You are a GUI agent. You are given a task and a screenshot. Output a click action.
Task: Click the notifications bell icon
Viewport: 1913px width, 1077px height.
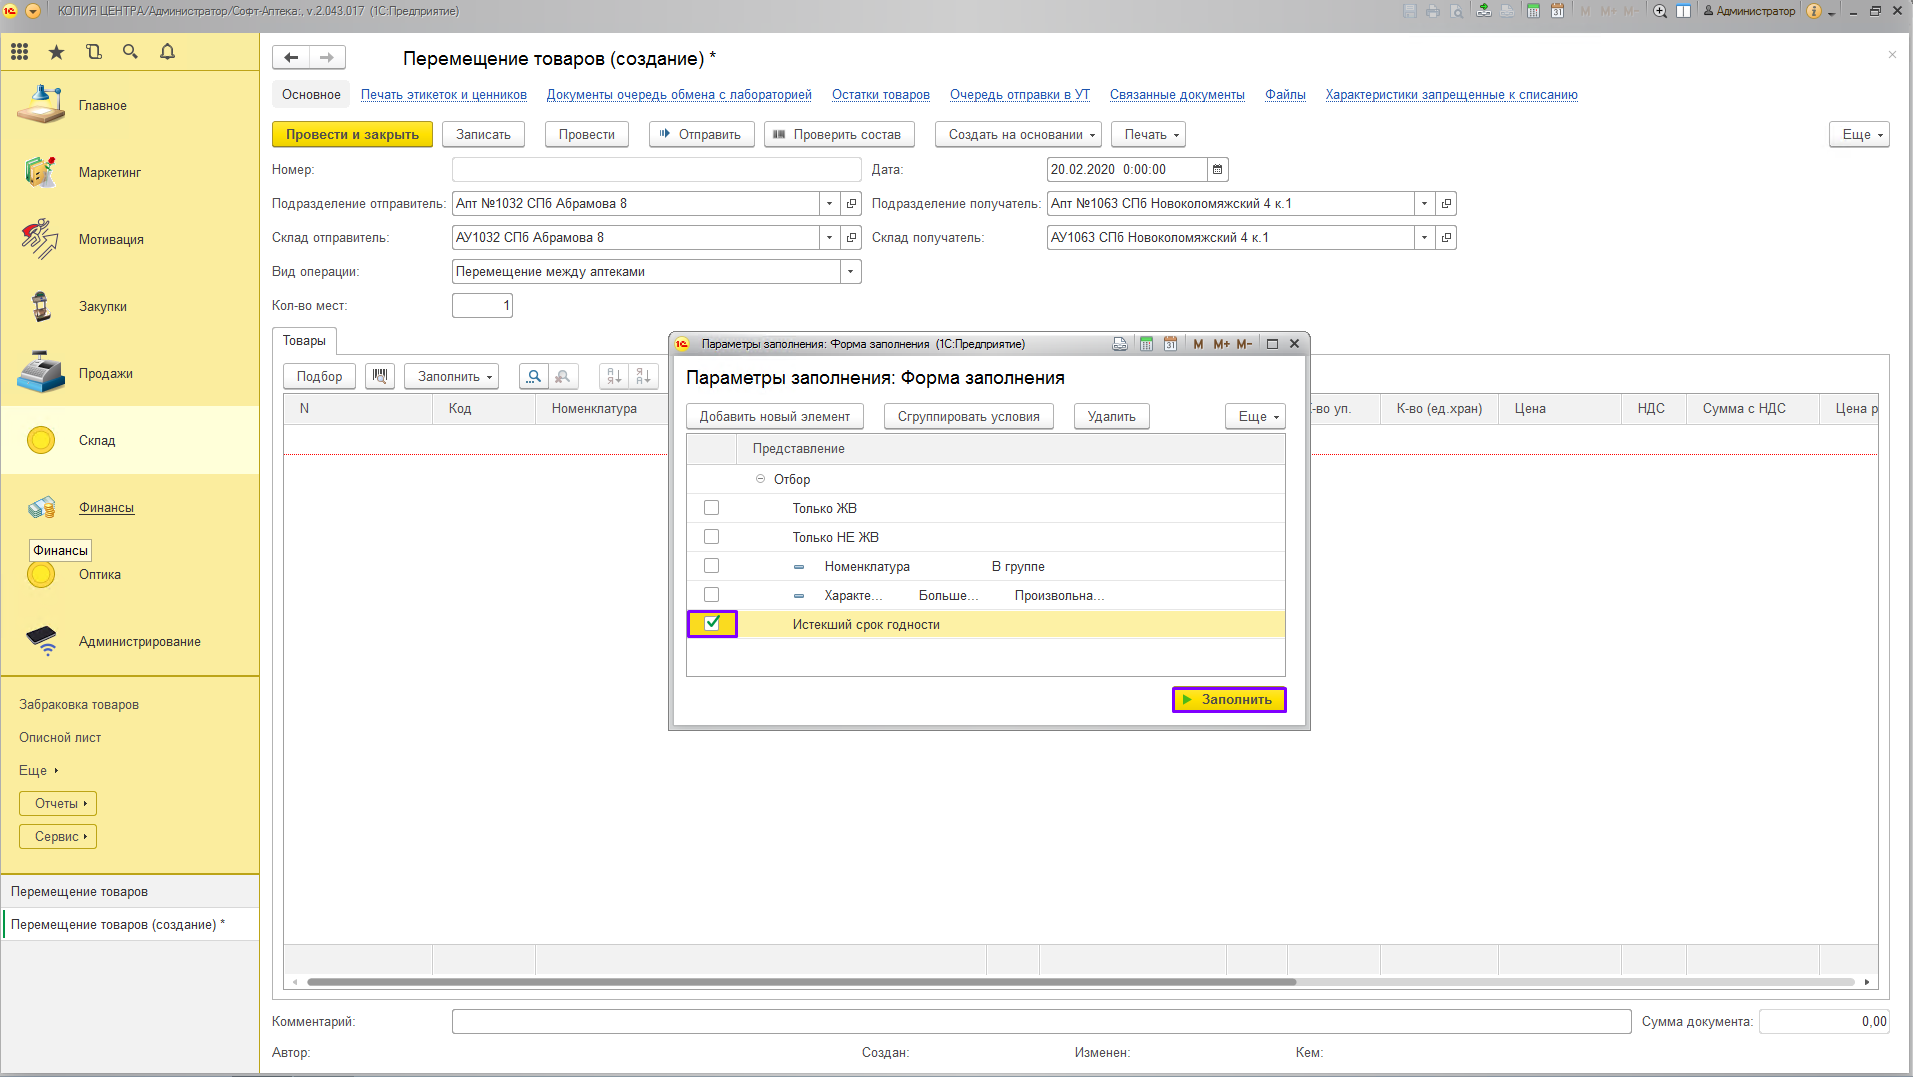[x=167, y=52]
